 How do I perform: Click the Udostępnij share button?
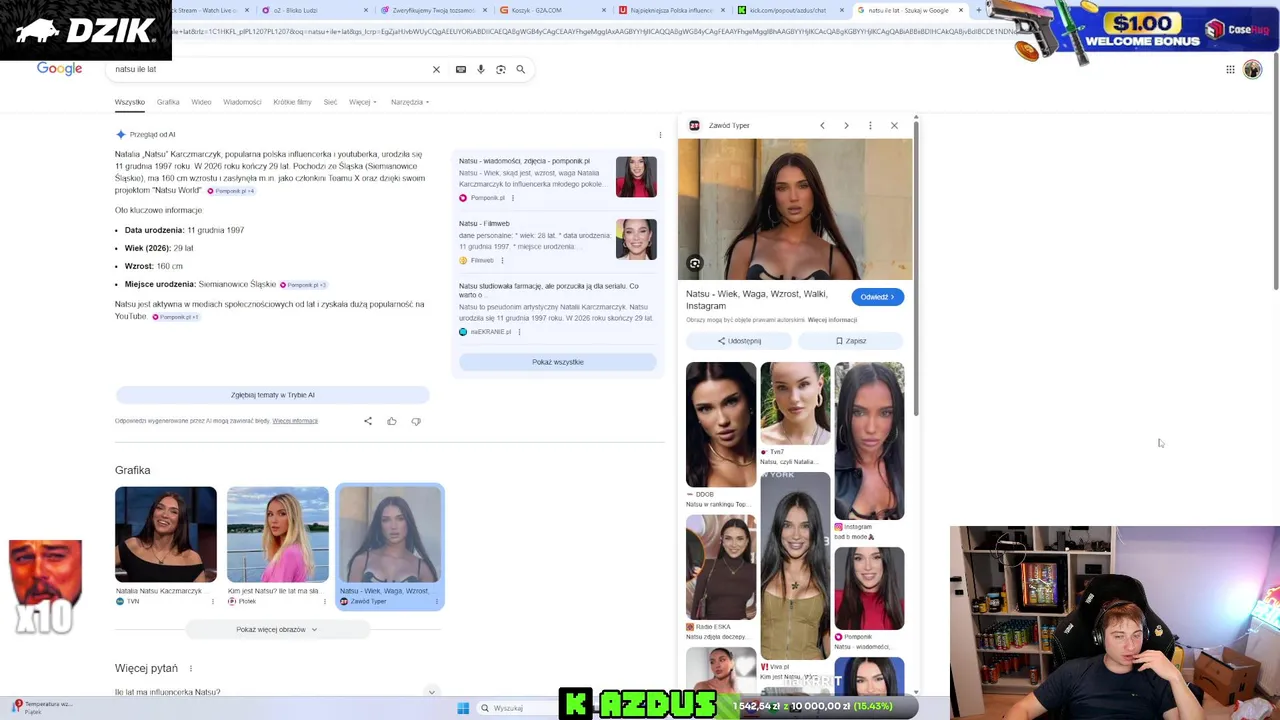[739, 341]
